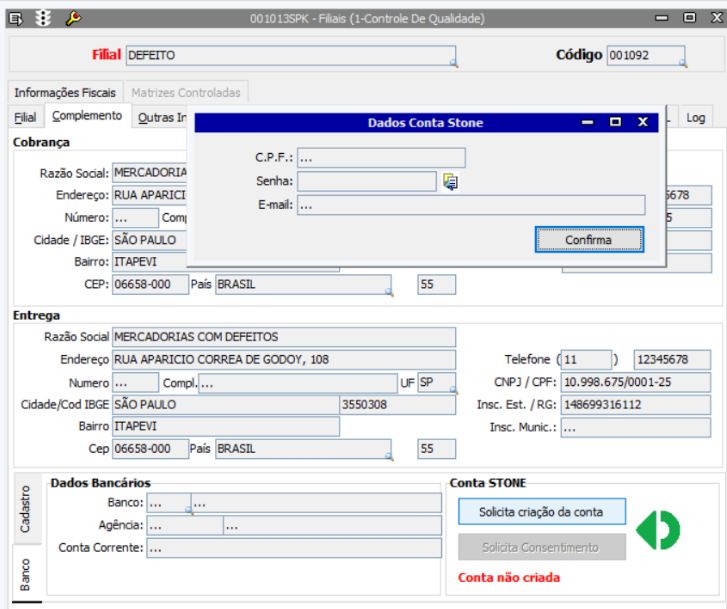Click the traffic light icon in title bar
This screenshot has height=609, width=727.
43,18
